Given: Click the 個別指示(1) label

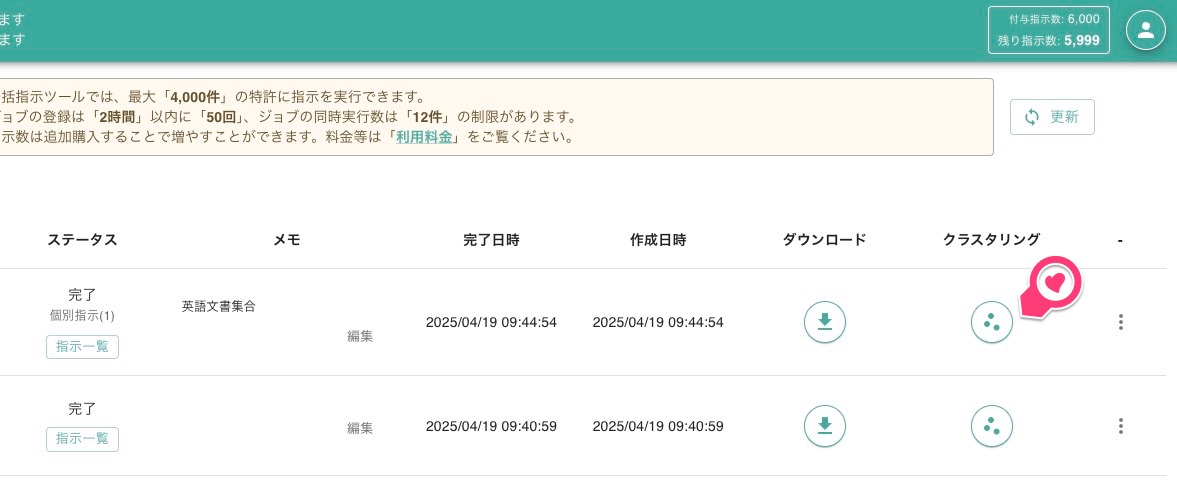Looking at the screenshot, I should click(83, 315).
